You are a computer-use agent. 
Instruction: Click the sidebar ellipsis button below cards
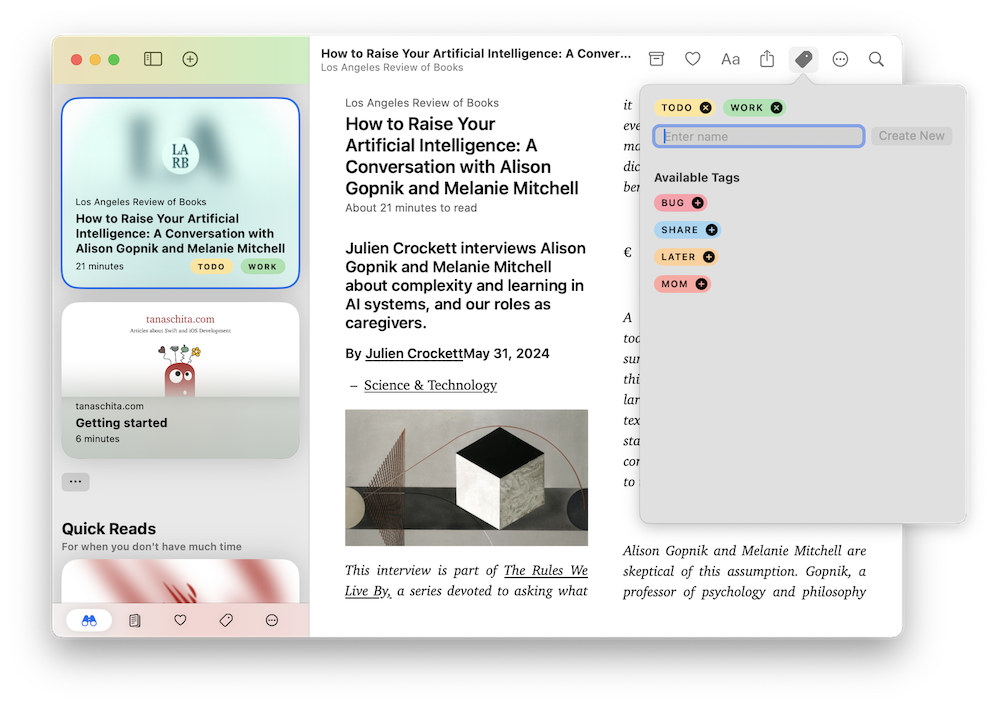[x=75, y=482]
